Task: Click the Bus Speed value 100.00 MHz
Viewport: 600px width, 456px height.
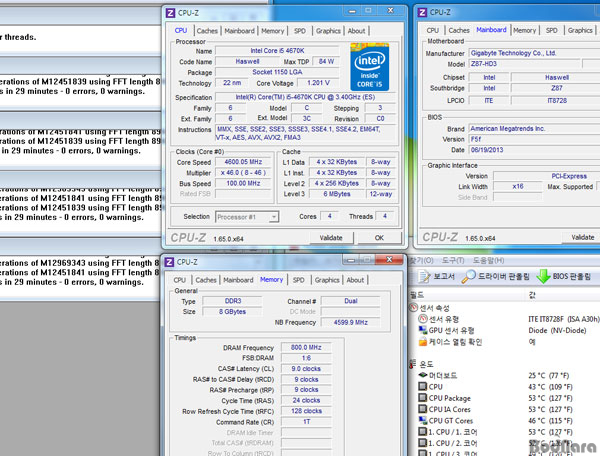Action: (x=243, y=184)
